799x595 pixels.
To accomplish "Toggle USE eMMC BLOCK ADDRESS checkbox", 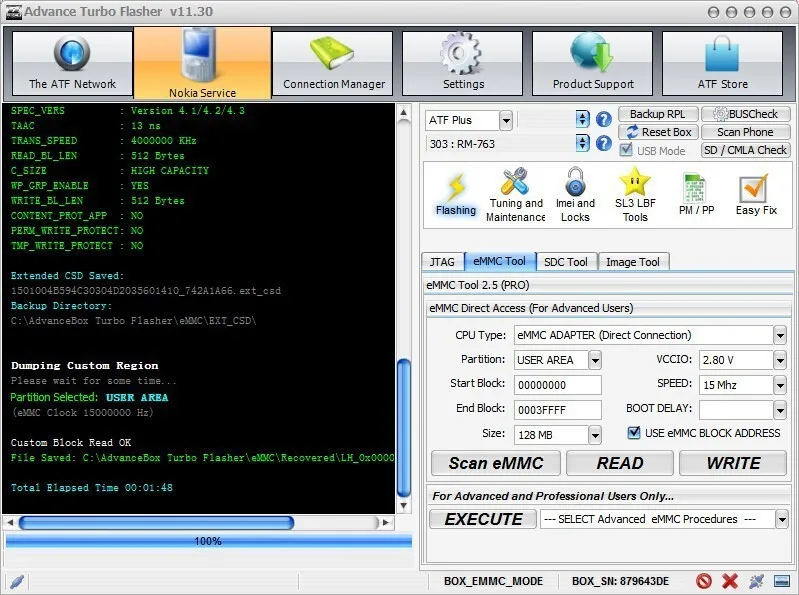I will (634, 432).
